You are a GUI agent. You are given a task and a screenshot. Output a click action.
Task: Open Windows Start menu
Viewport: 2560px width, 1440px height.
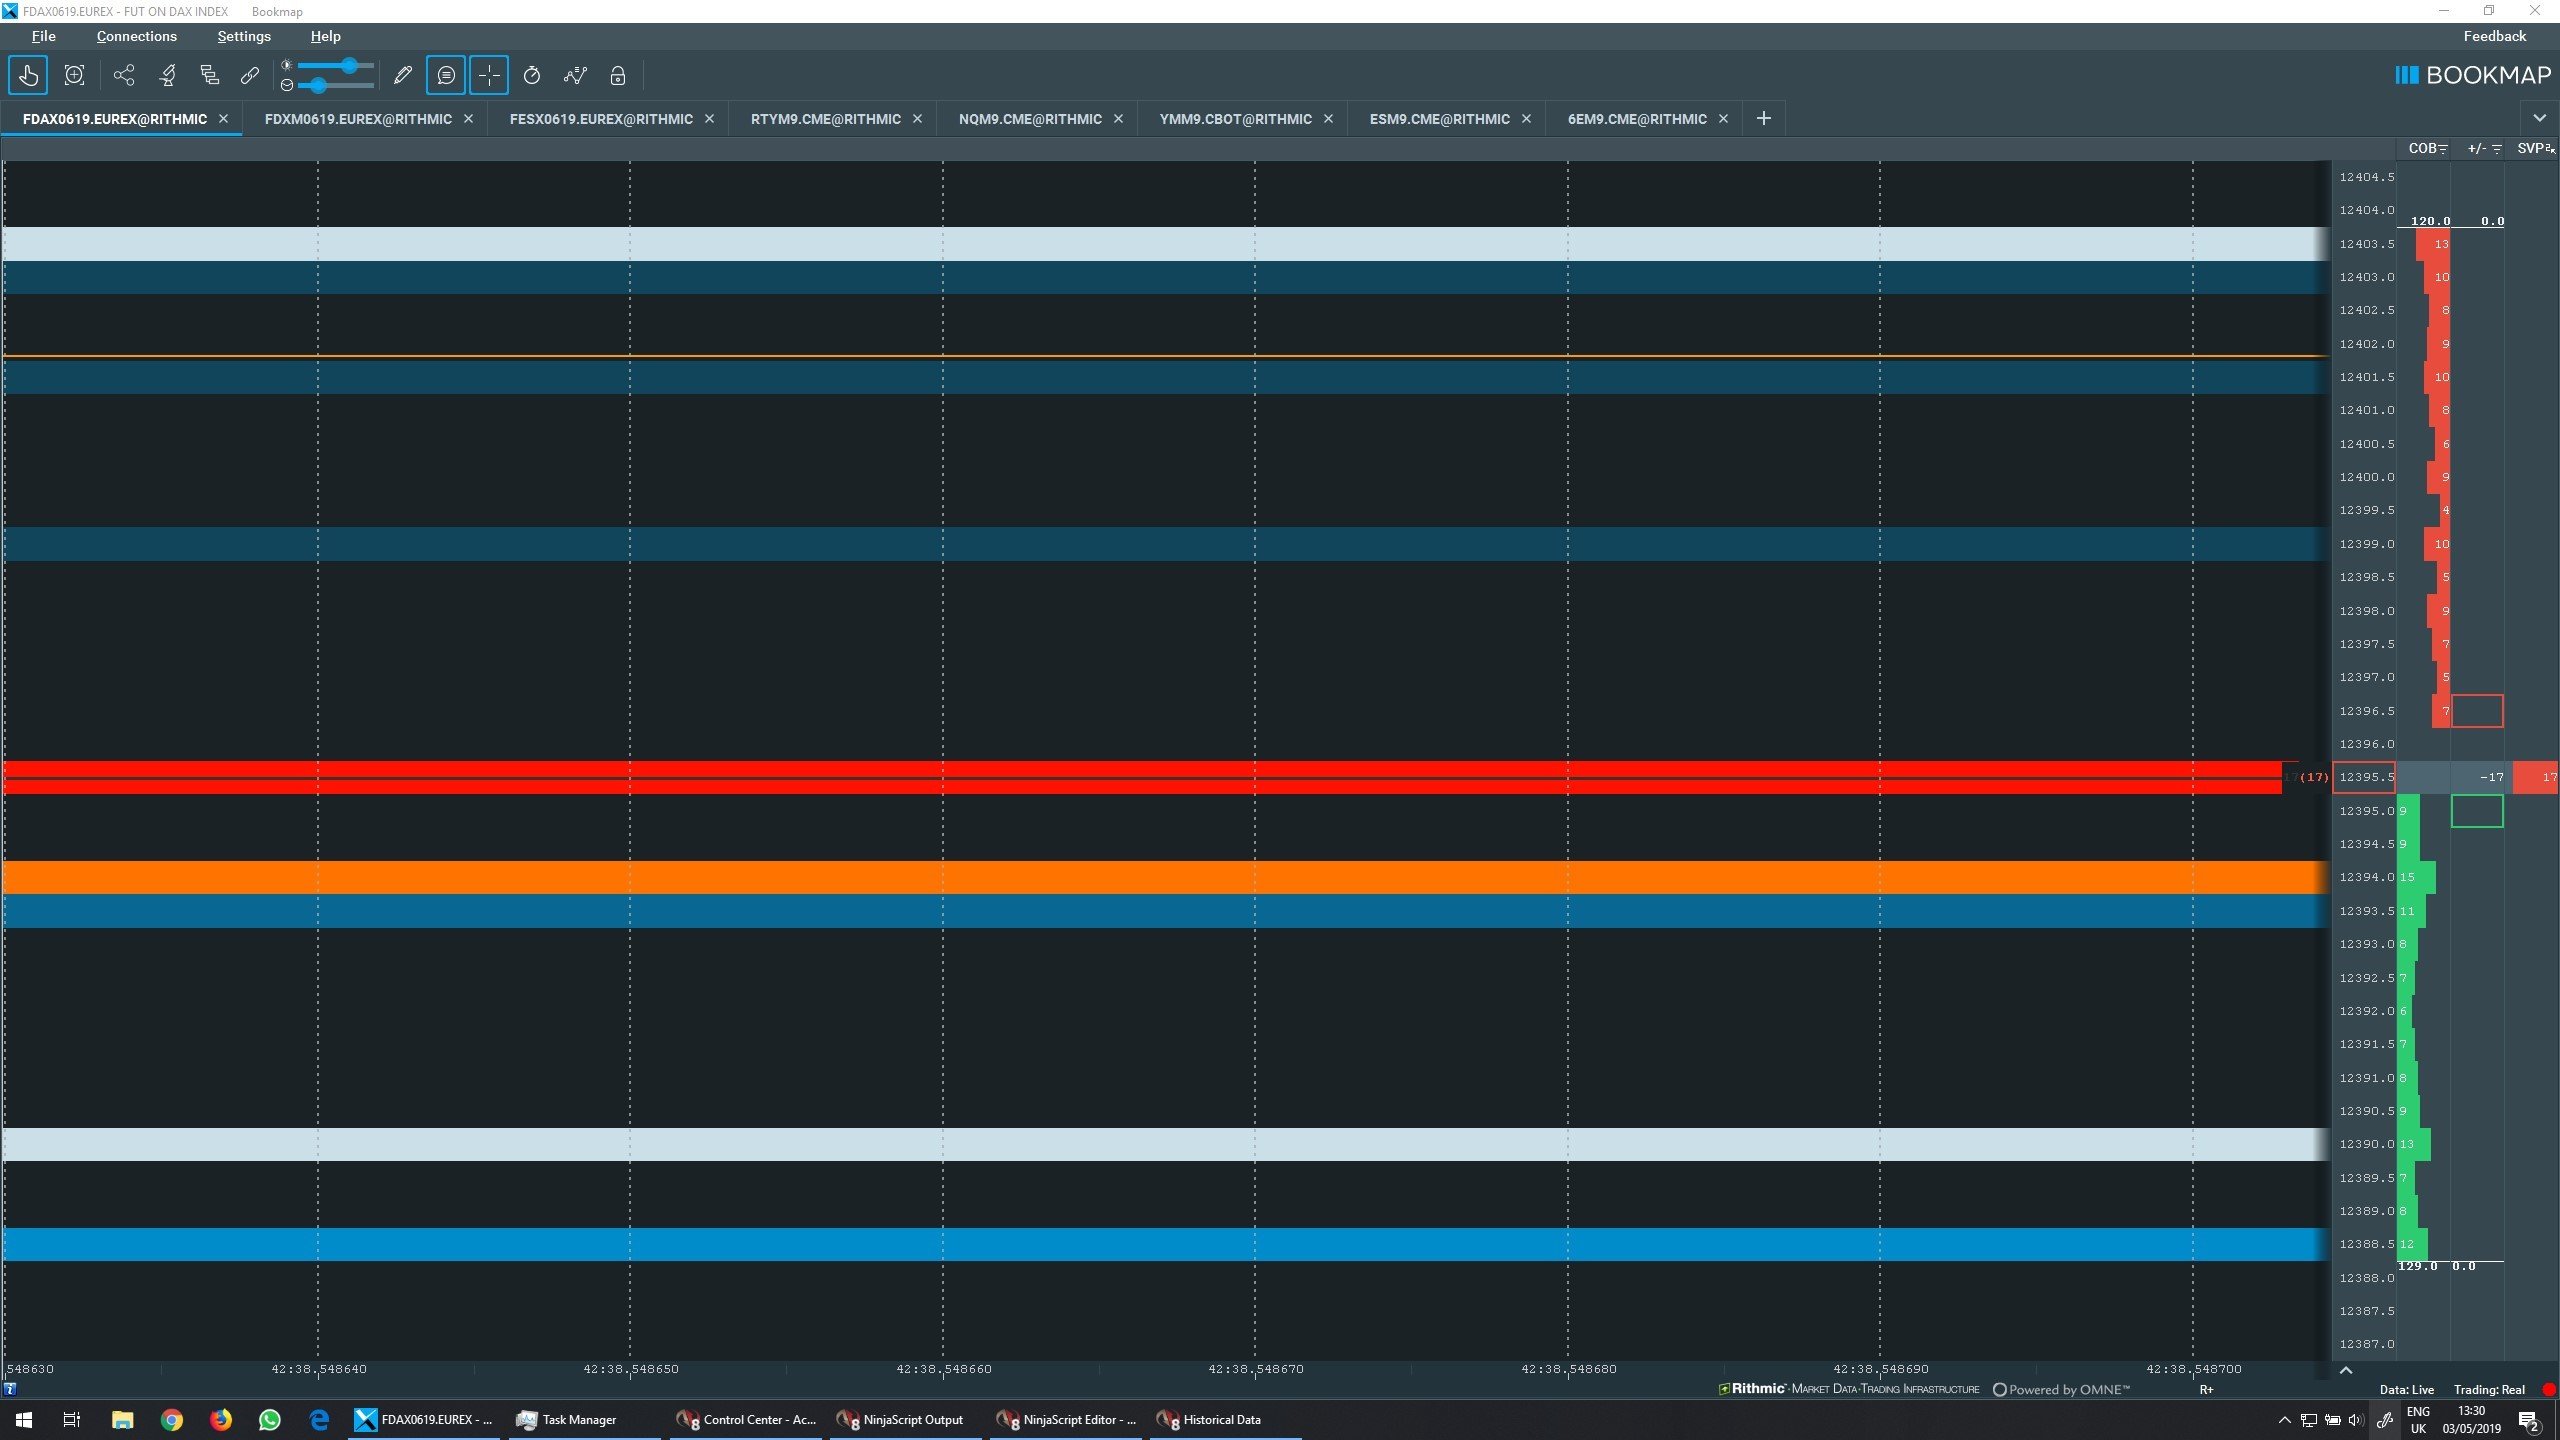(x=24, y=1420)
